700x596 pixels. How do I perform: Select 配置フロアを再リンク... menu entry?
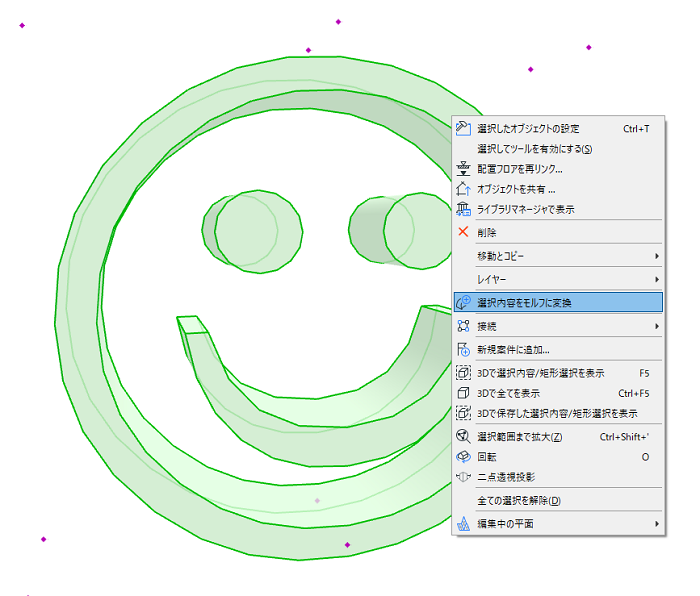click(x=558, y=169)
